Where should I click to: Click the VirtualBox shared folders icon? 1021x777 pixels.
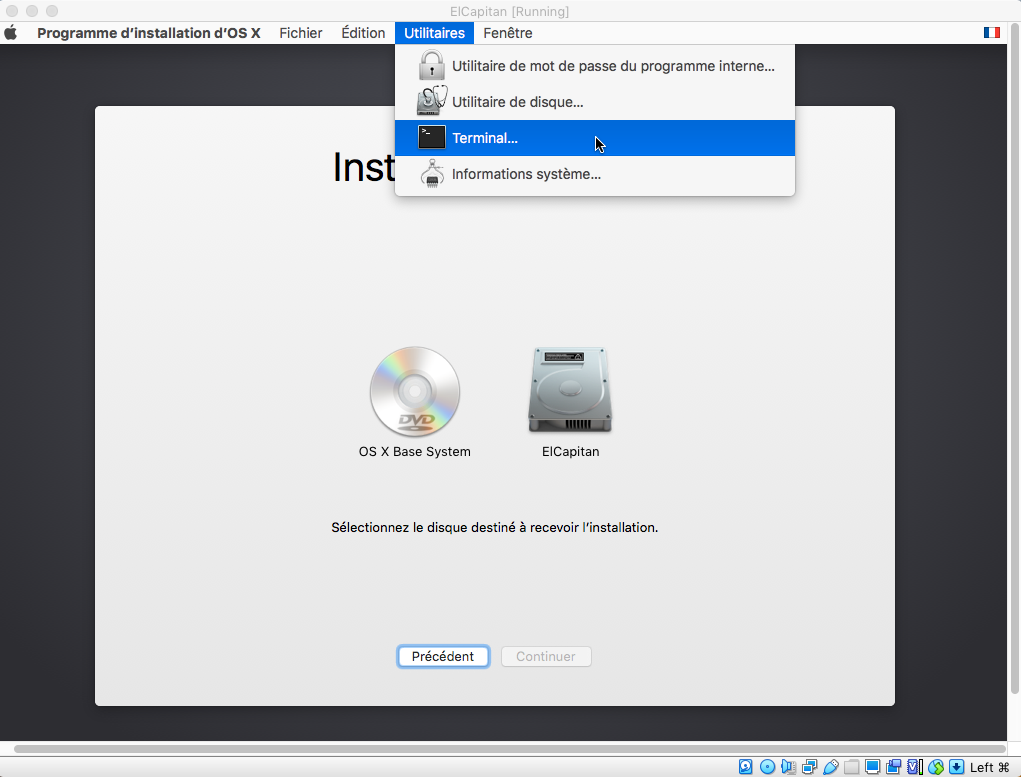851,767
